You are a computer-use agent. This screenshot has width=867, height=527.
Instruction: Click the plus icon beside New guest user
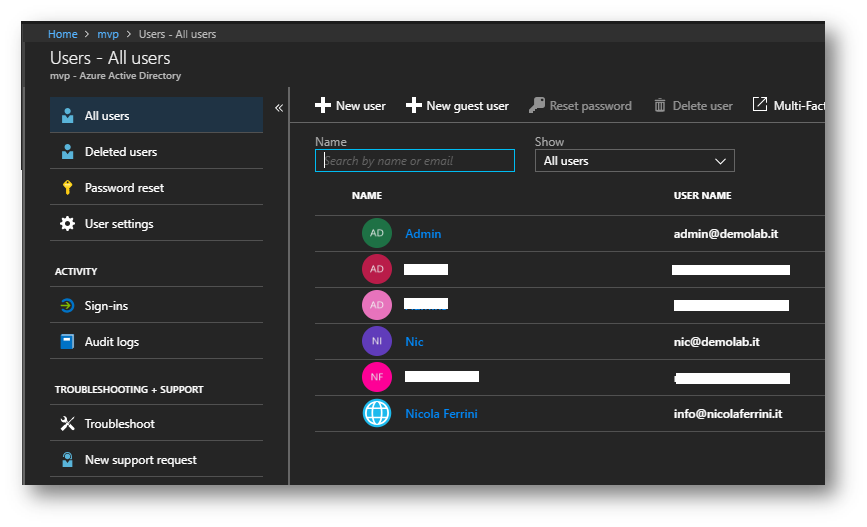(x=414, y=105)
